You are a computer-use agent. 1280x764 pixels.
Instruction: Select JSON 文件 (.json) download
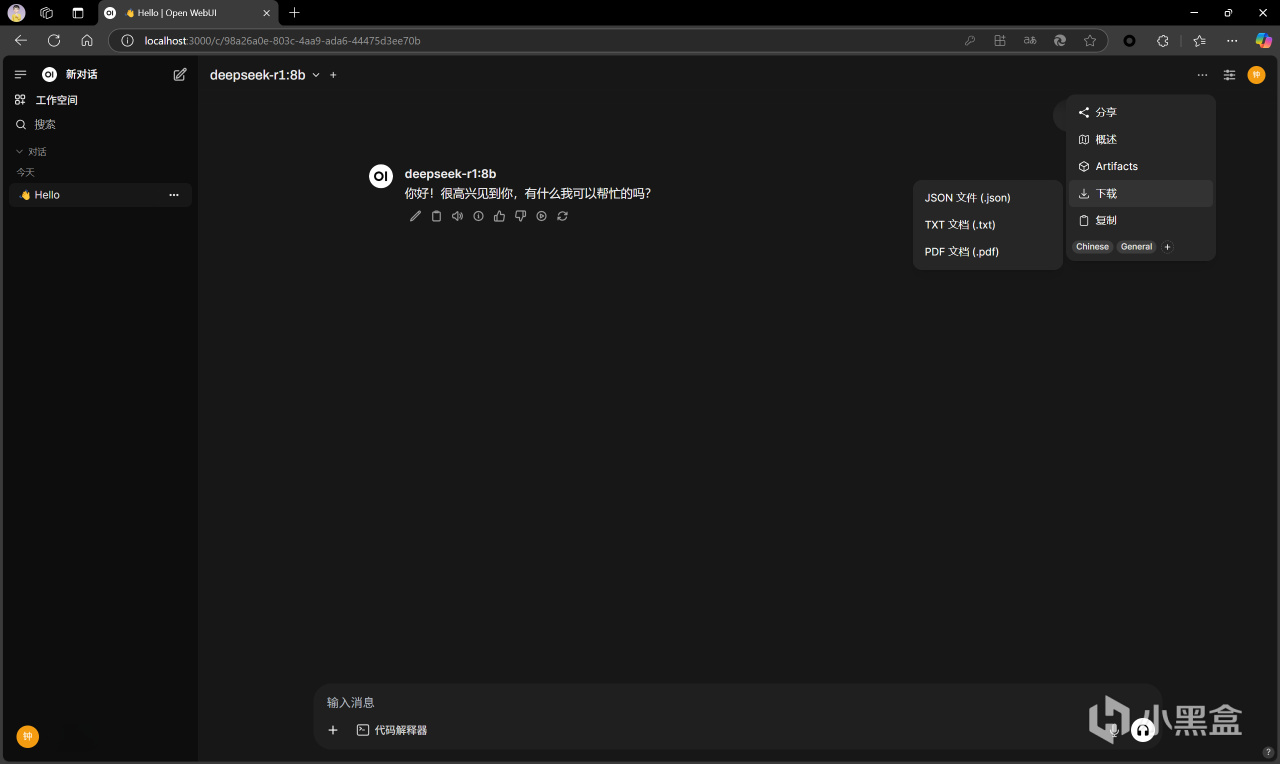point(988,198)
